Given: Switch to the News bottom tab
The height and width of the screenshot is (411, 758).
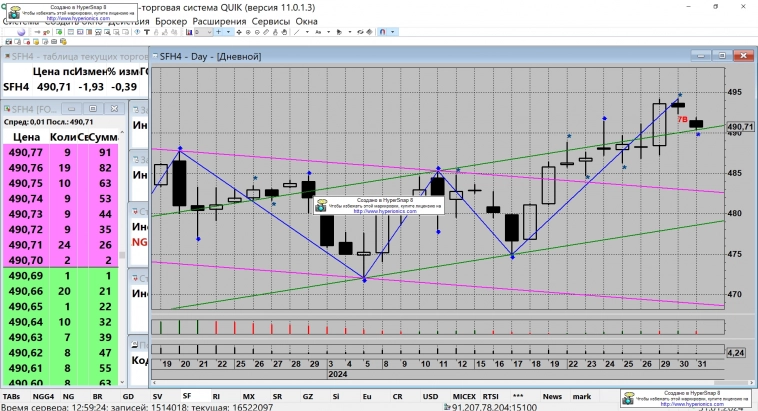Looking at the screenshot, I should tap(551, 397).
